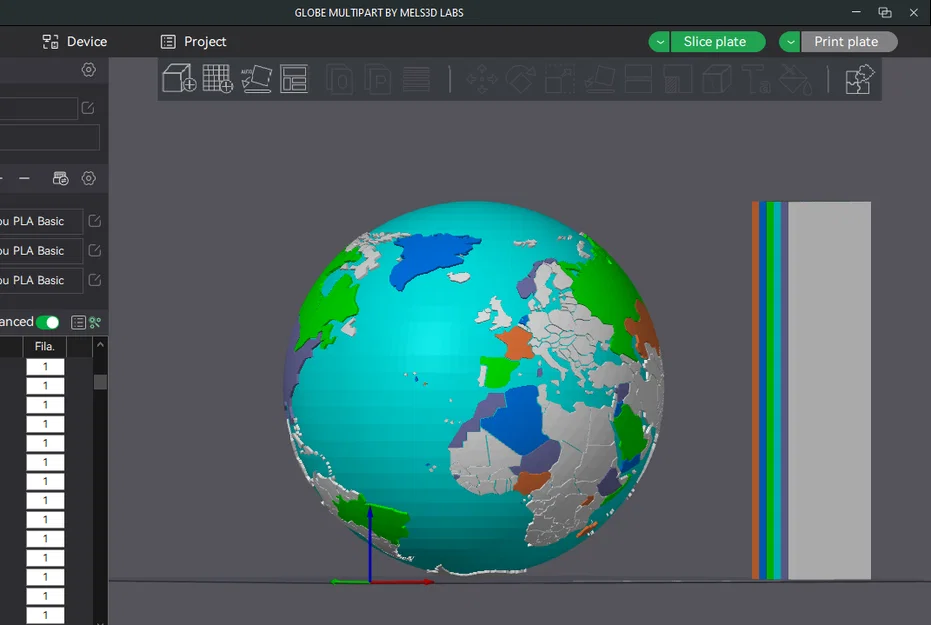The height and width of the screenshot is (625, 931).
Task: Select the Scale tool
Action: point(560,79)
